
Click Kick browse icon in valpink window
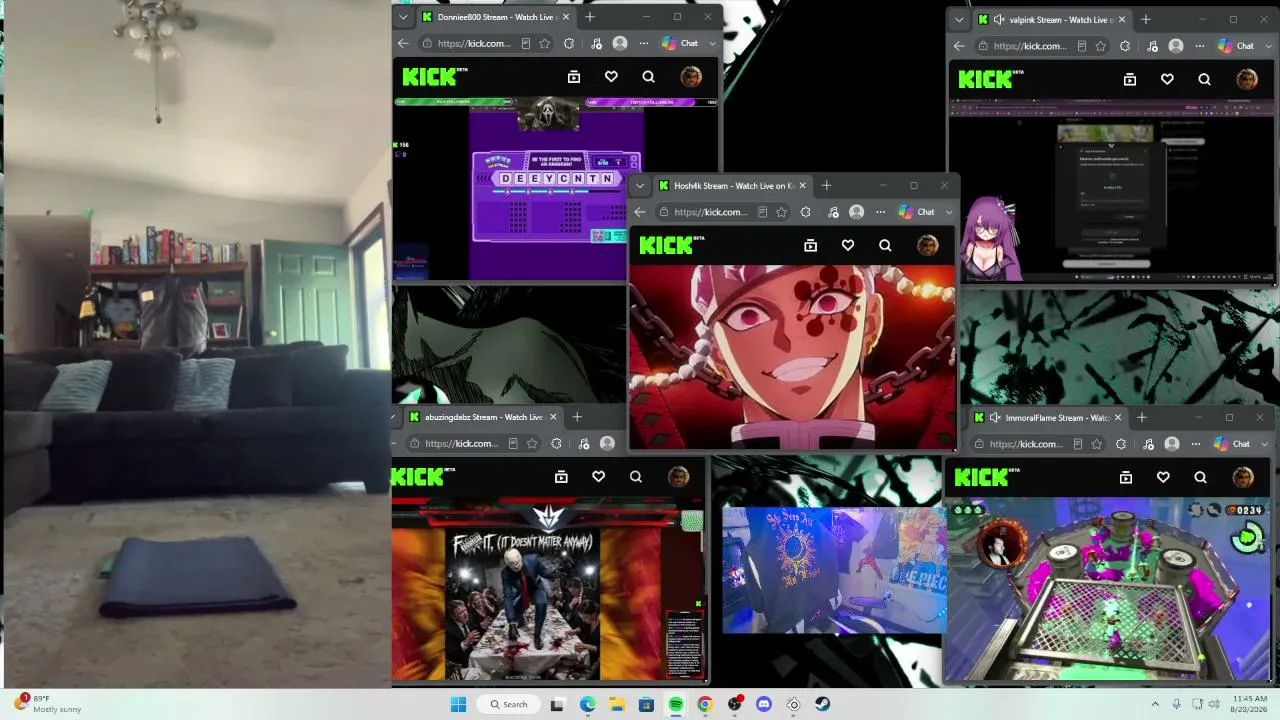coord(1130,79)
